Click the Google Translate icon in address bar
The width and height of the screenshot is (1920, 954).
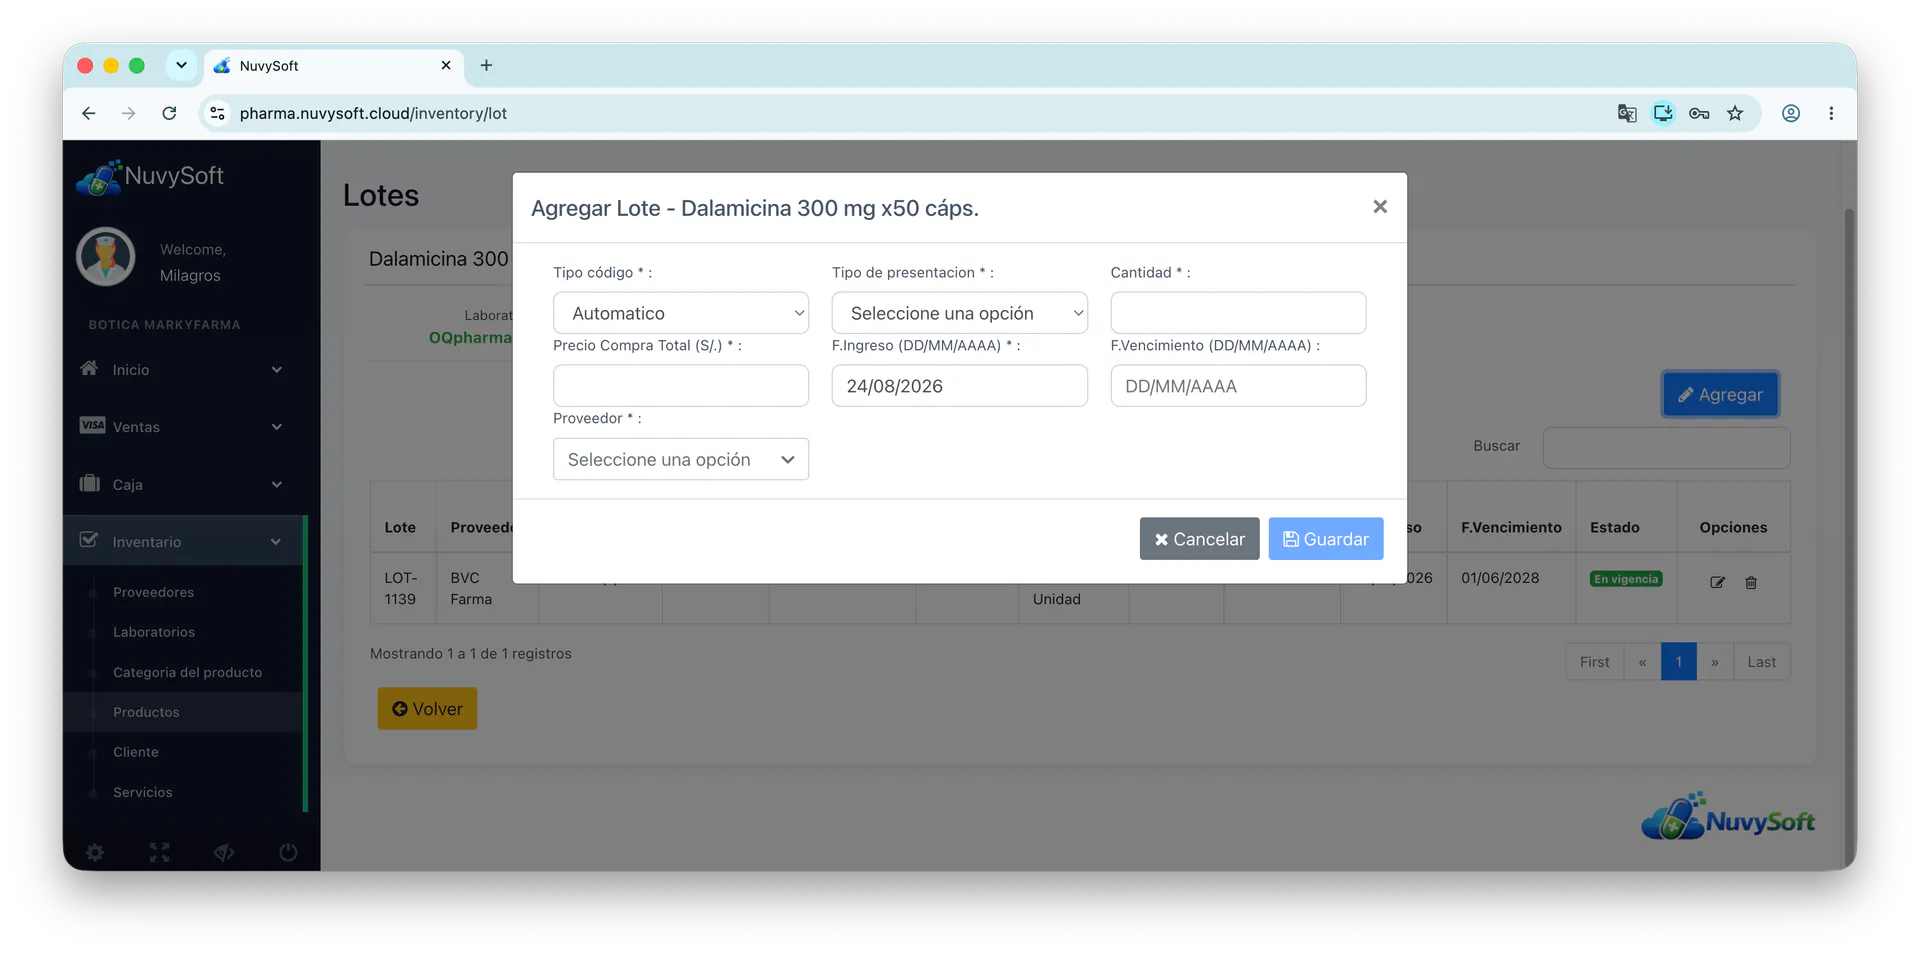pyautogui.click(x=1627, y=114)
